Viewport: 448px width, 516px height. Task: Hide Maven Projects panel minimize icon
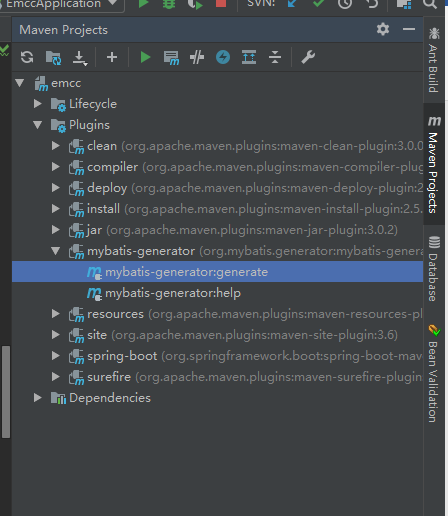pyautogui.click(x=409, y=29)
